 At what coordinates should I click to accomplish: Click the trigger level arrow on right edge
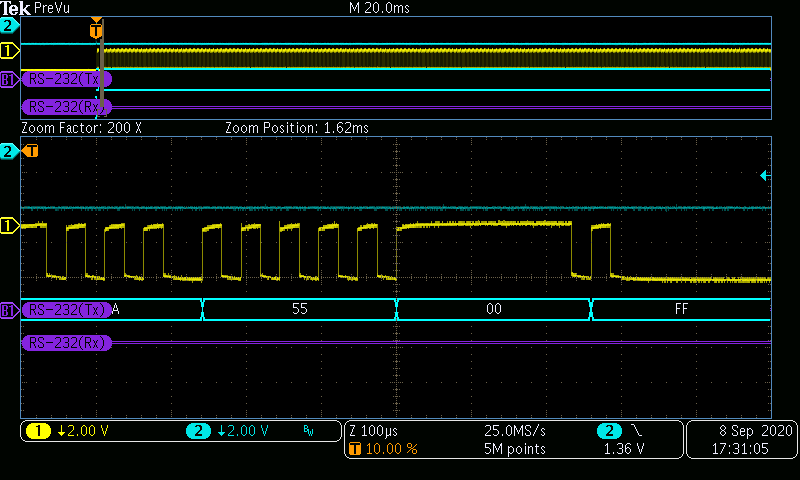pos(765,176)
